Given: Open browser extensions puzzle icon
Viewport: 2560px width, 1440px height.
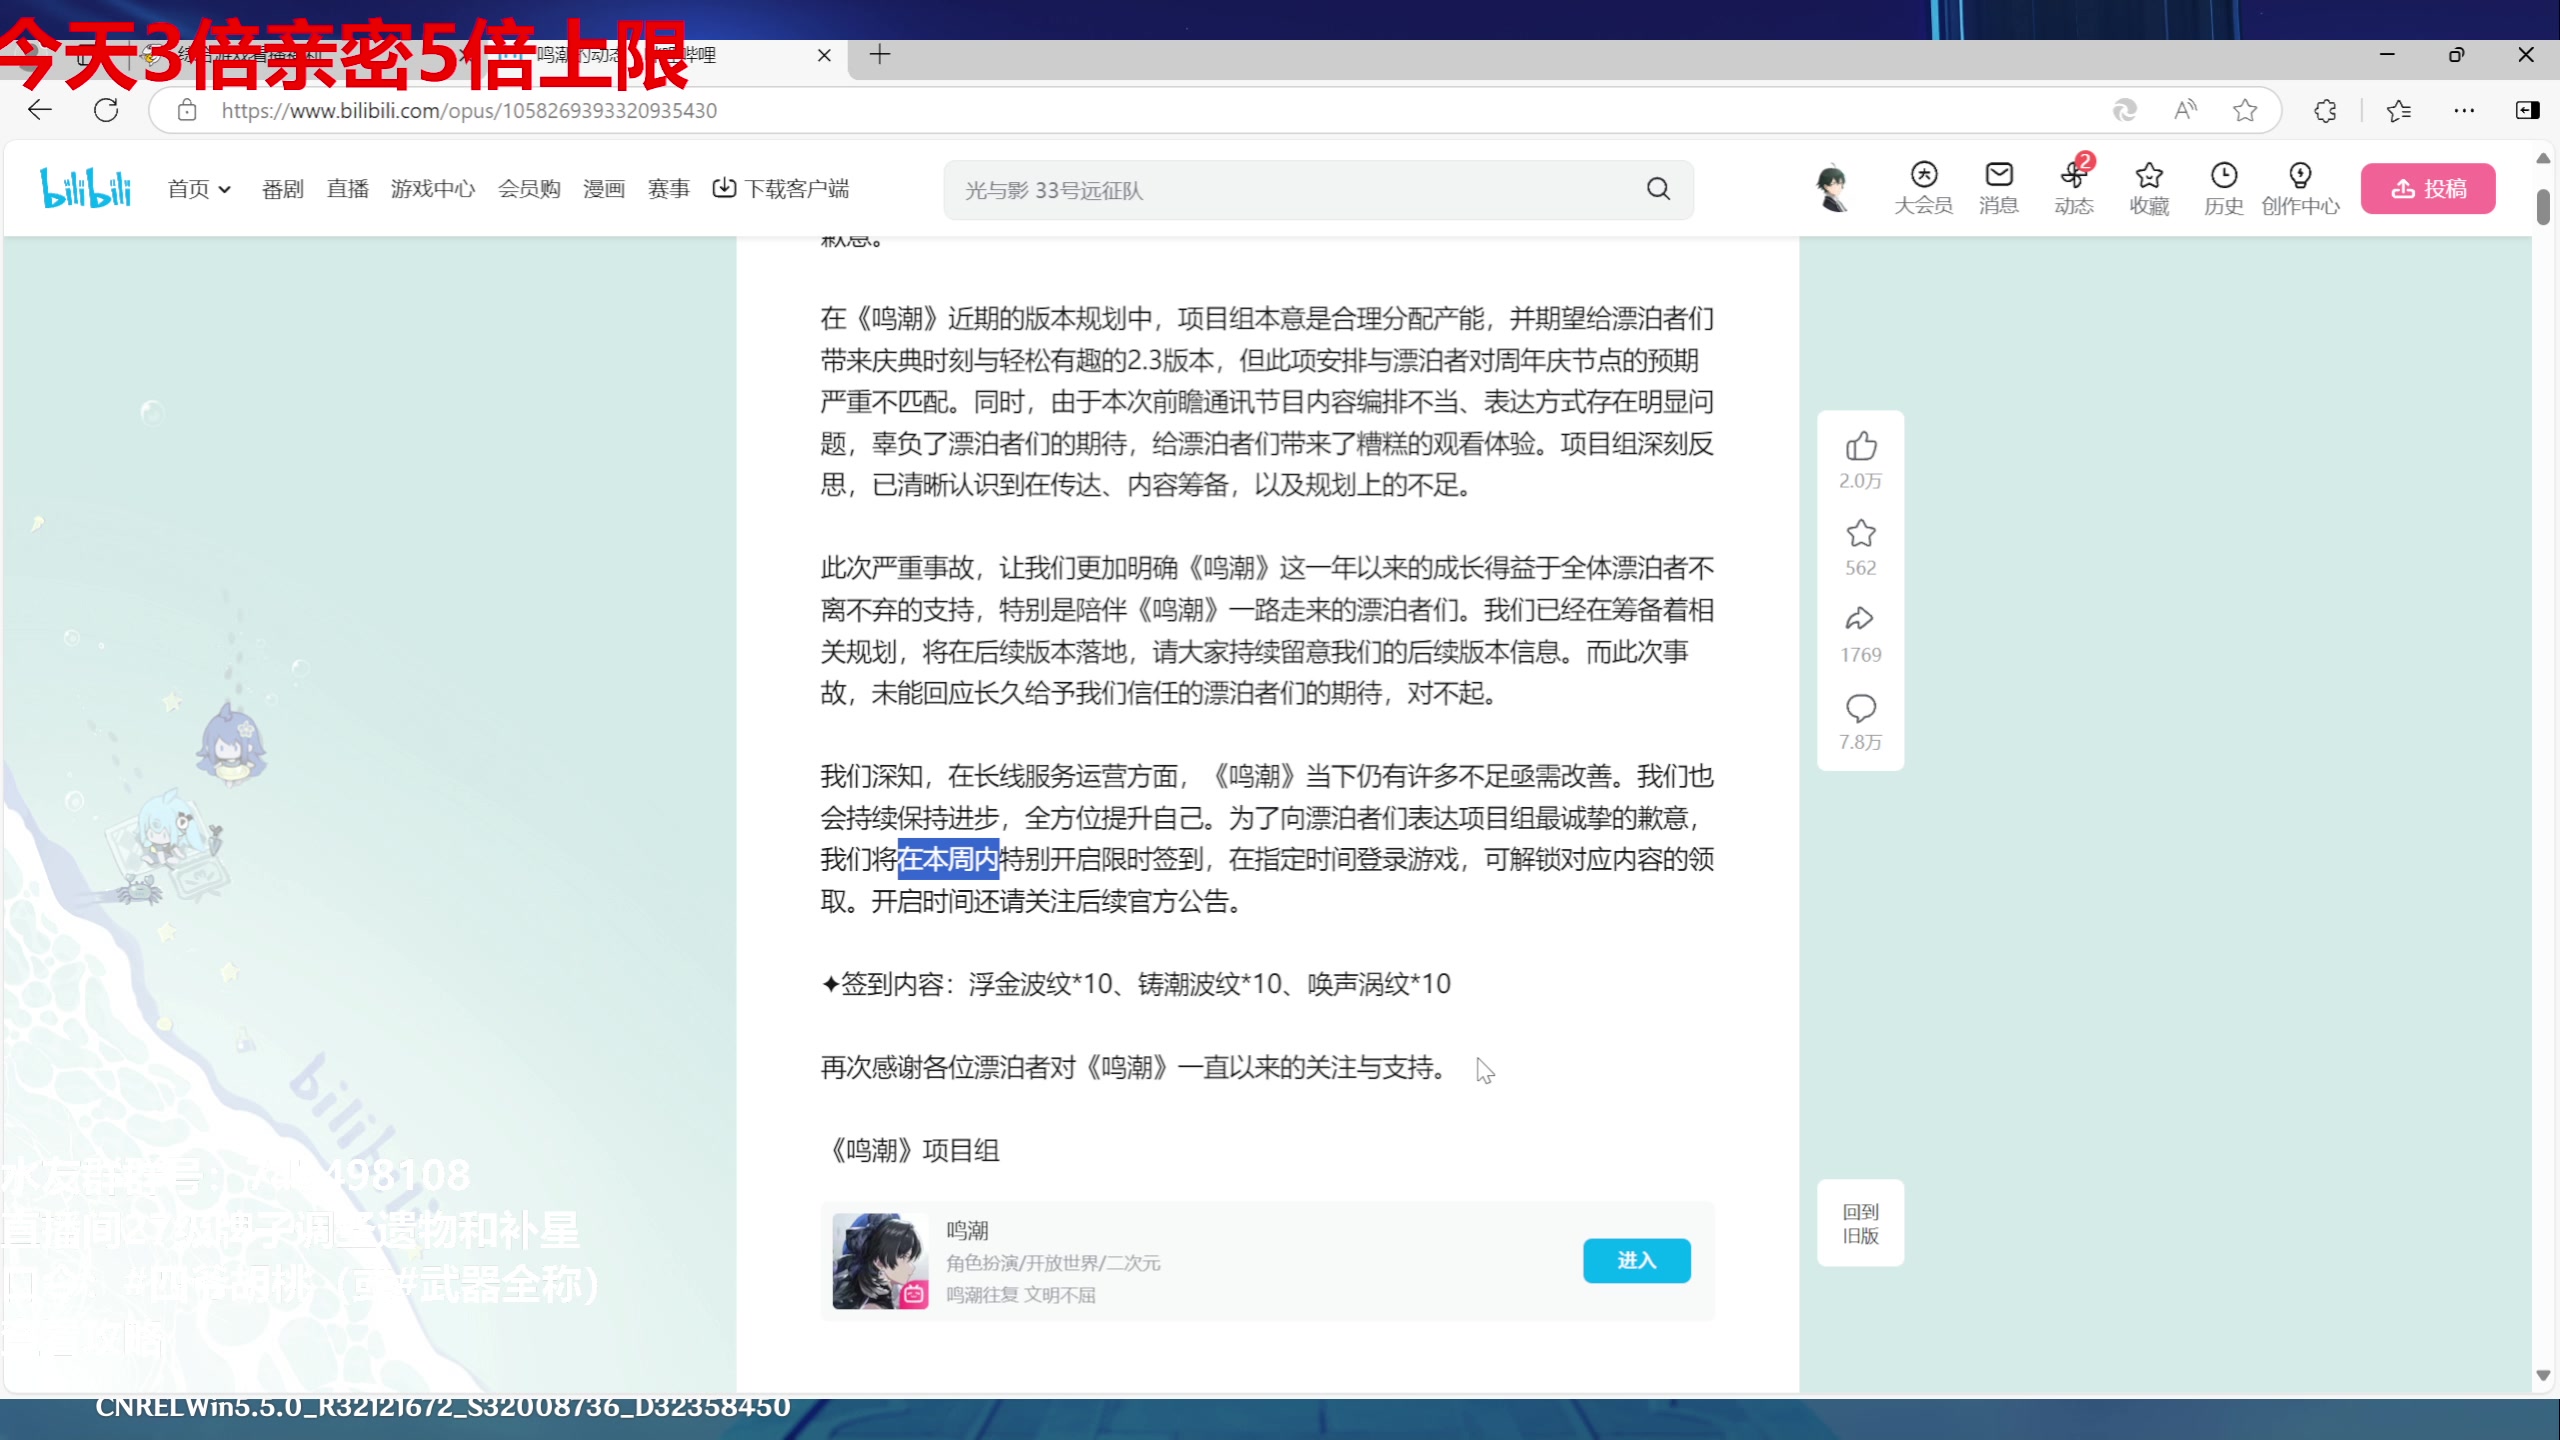Looking at the screenshot, I should [x=2325, y=110].
